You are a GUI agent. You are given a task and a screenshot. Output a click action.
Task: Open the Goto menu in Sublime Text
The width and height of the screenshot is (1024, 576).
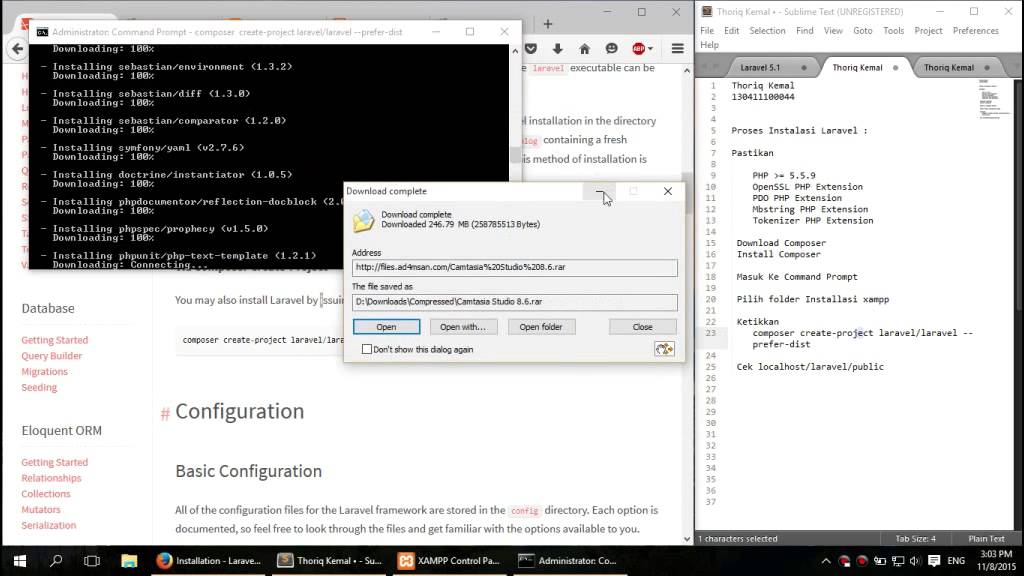coord(863,31)
